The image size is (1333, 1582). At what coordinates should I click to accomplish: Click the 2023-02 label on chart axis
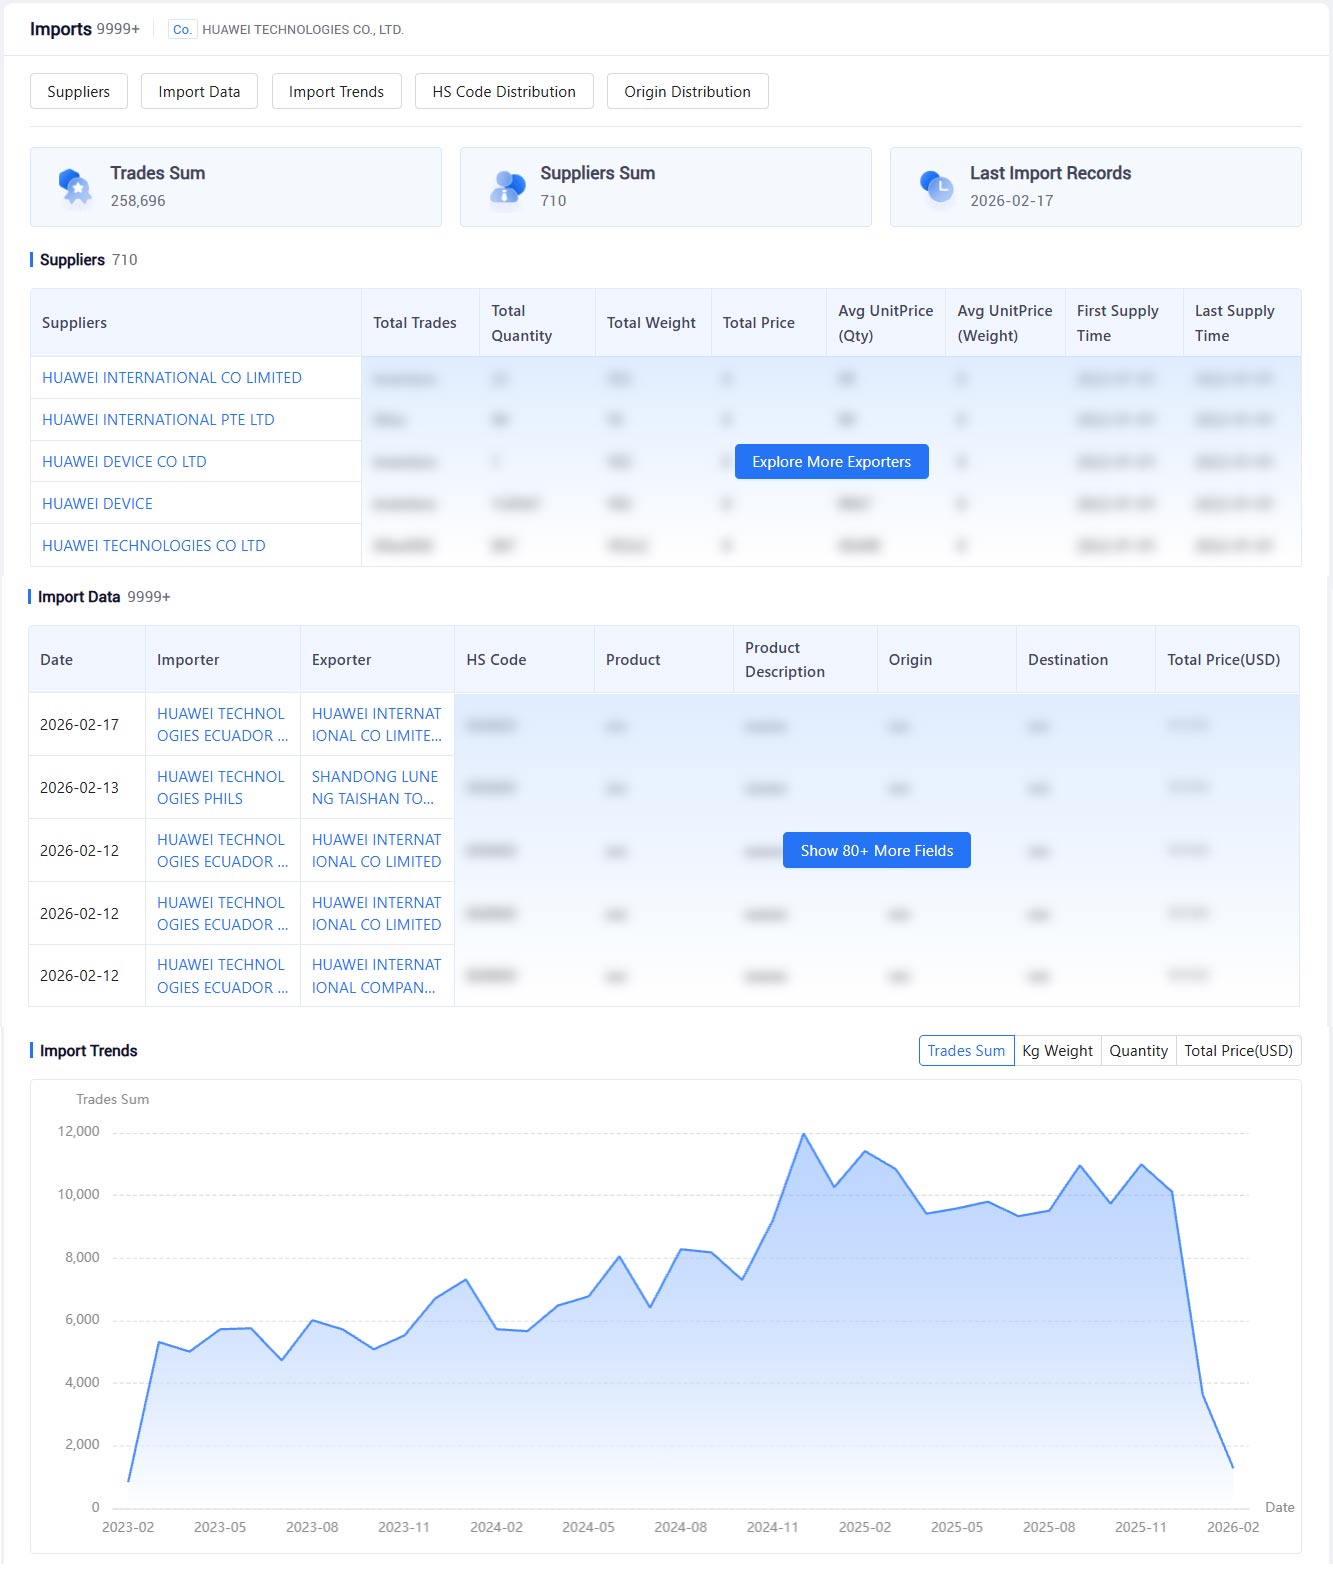point(128,1527)
